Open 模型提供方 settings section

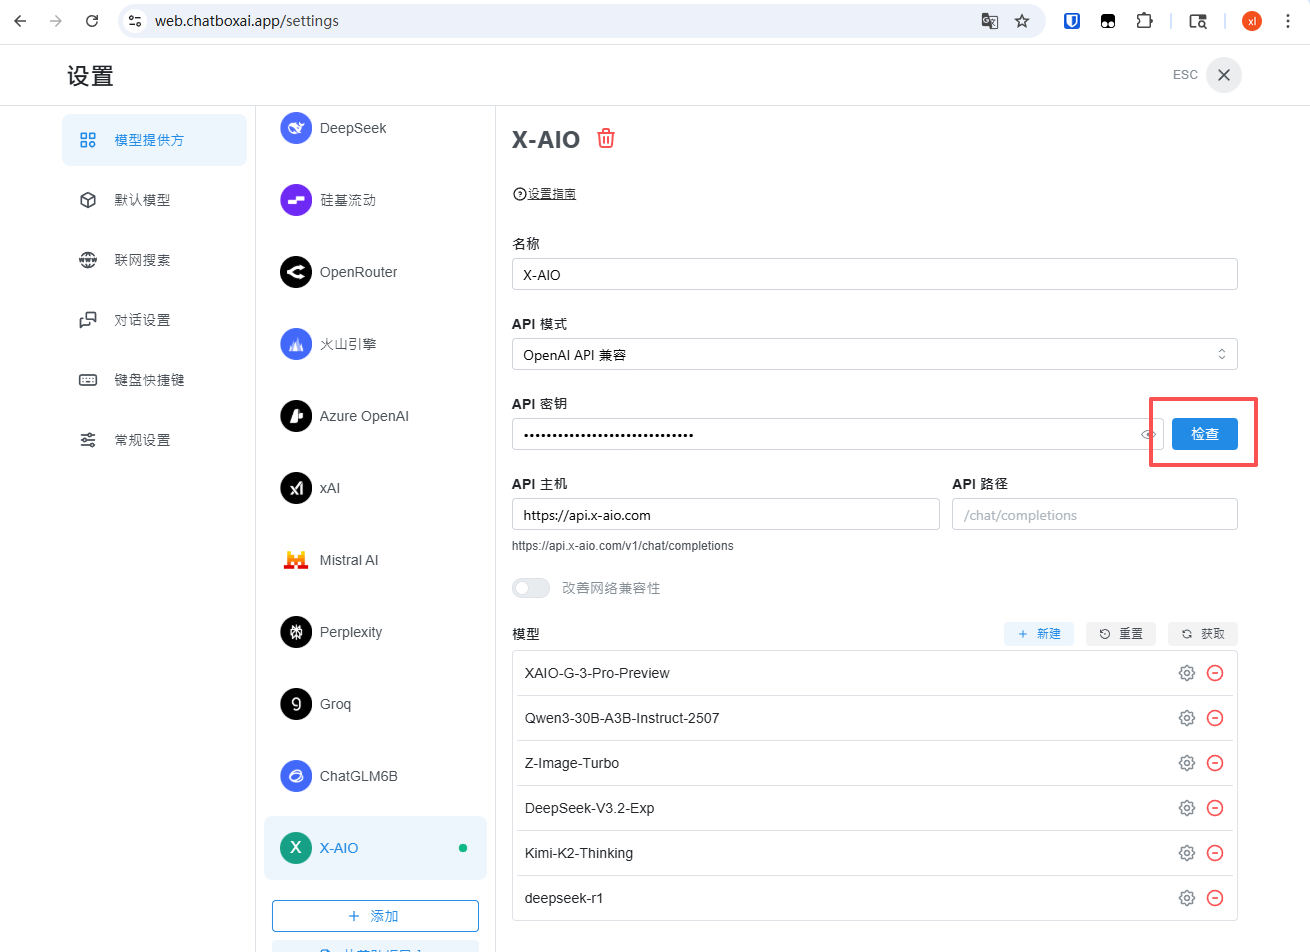pos(154,140)
